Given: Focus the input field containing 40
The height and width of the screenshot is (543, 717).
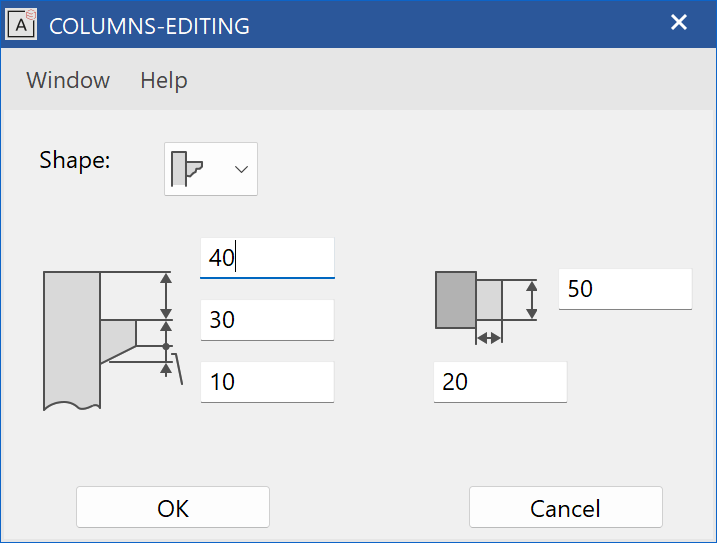Looking at the screenshot, I should click(267, 258).
